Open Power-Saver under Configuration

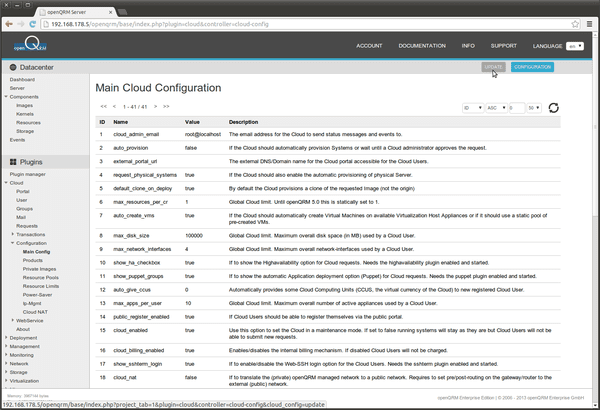click(38, 295)
